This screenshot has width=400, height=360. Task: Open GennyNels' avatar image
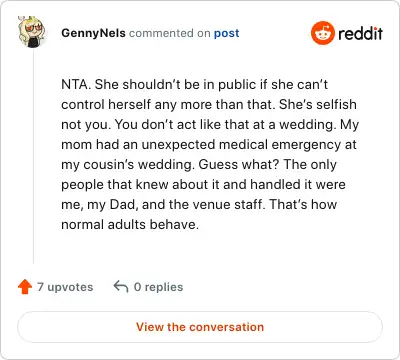point(32,32)
